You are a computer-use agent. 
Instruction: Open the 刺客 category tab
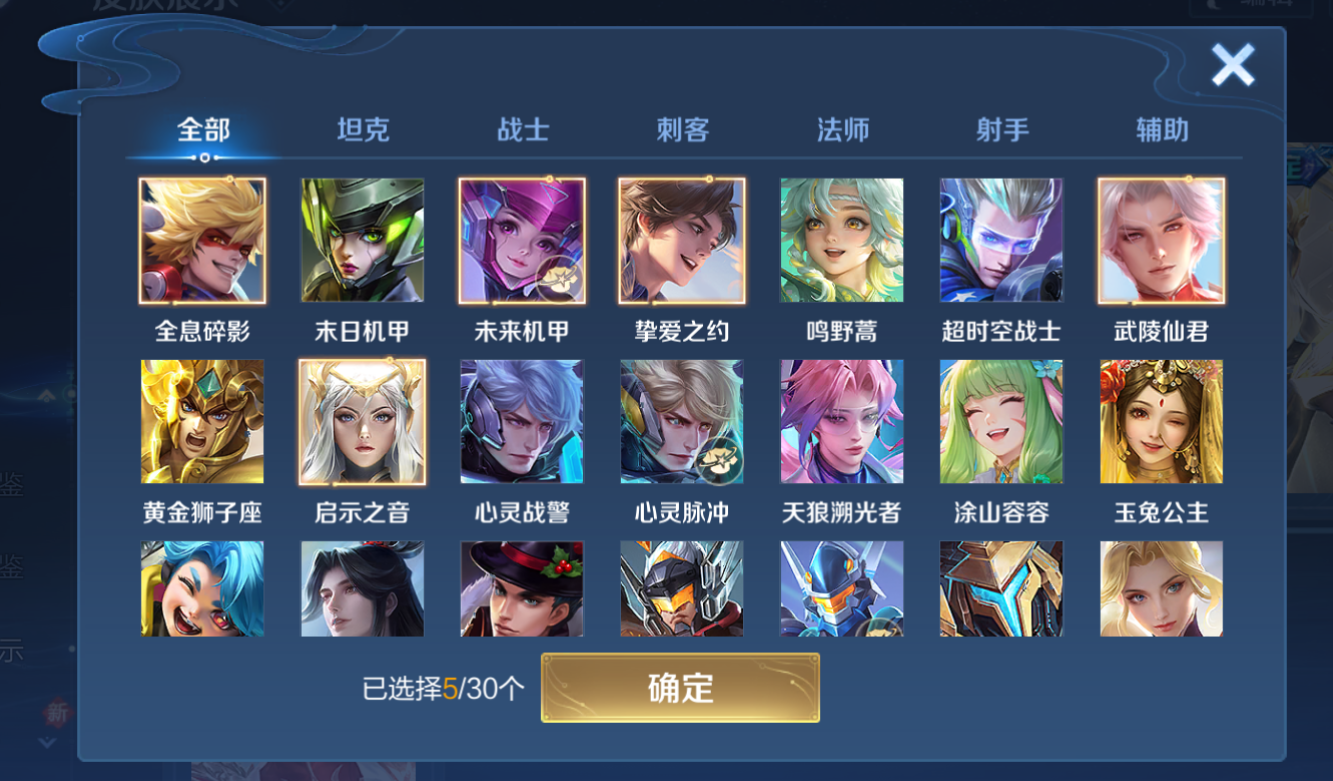coord(683,130)
